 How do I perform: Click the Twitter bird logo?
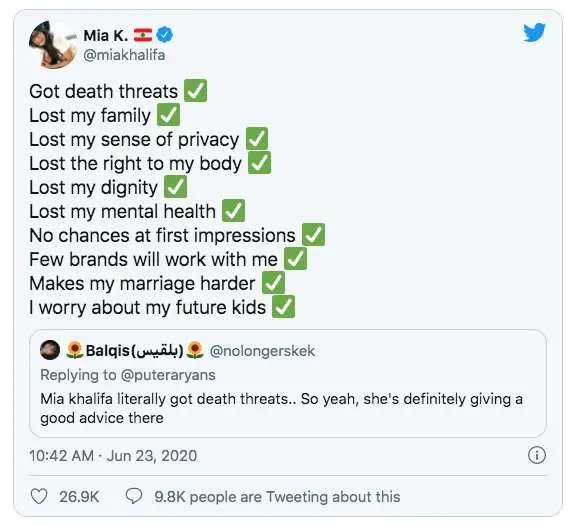(x=534, y=32)
